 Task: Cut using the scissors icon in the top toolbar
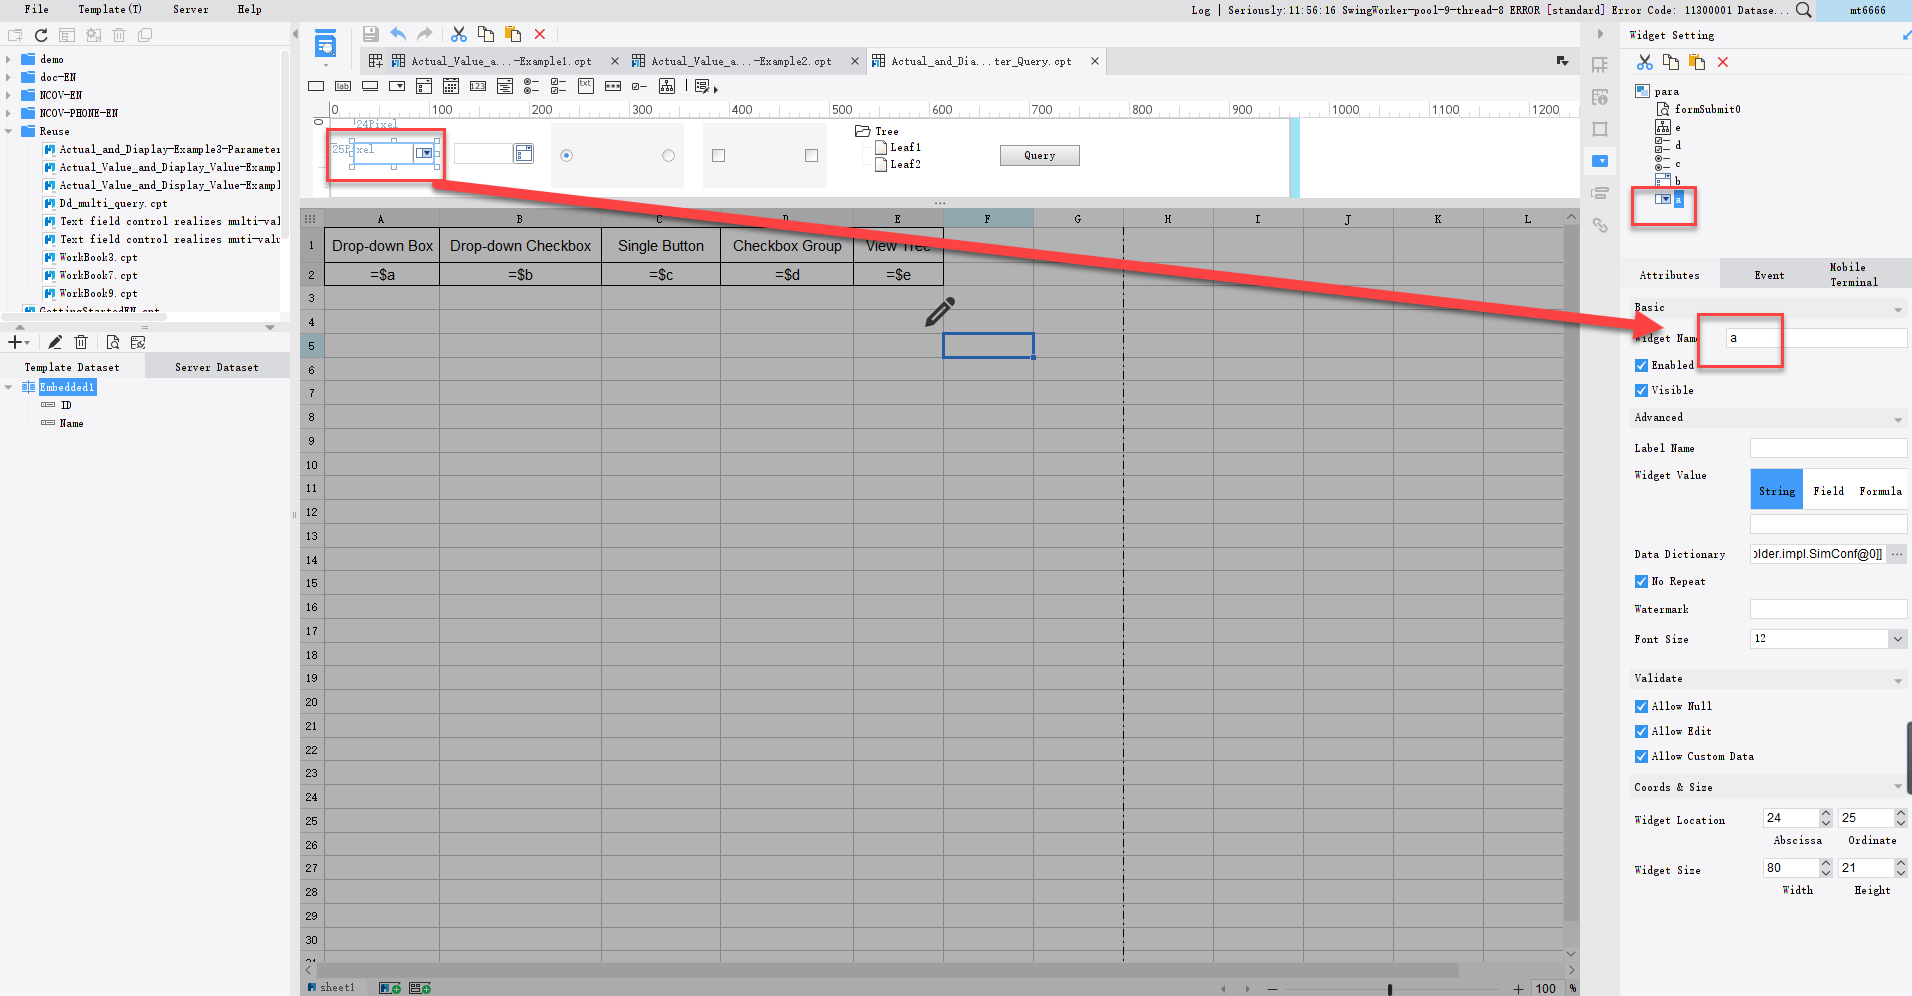click(x=459, y=34)
